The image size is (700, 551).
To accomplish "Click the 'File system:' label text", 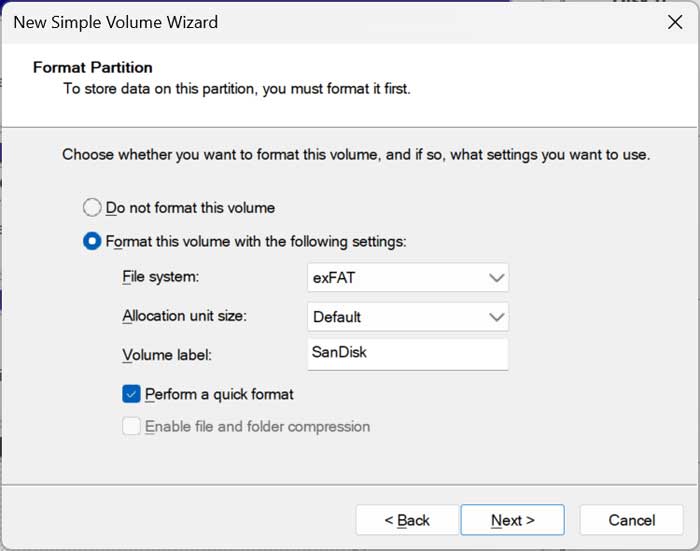I will pyautogui.click(x=161, y=277).
